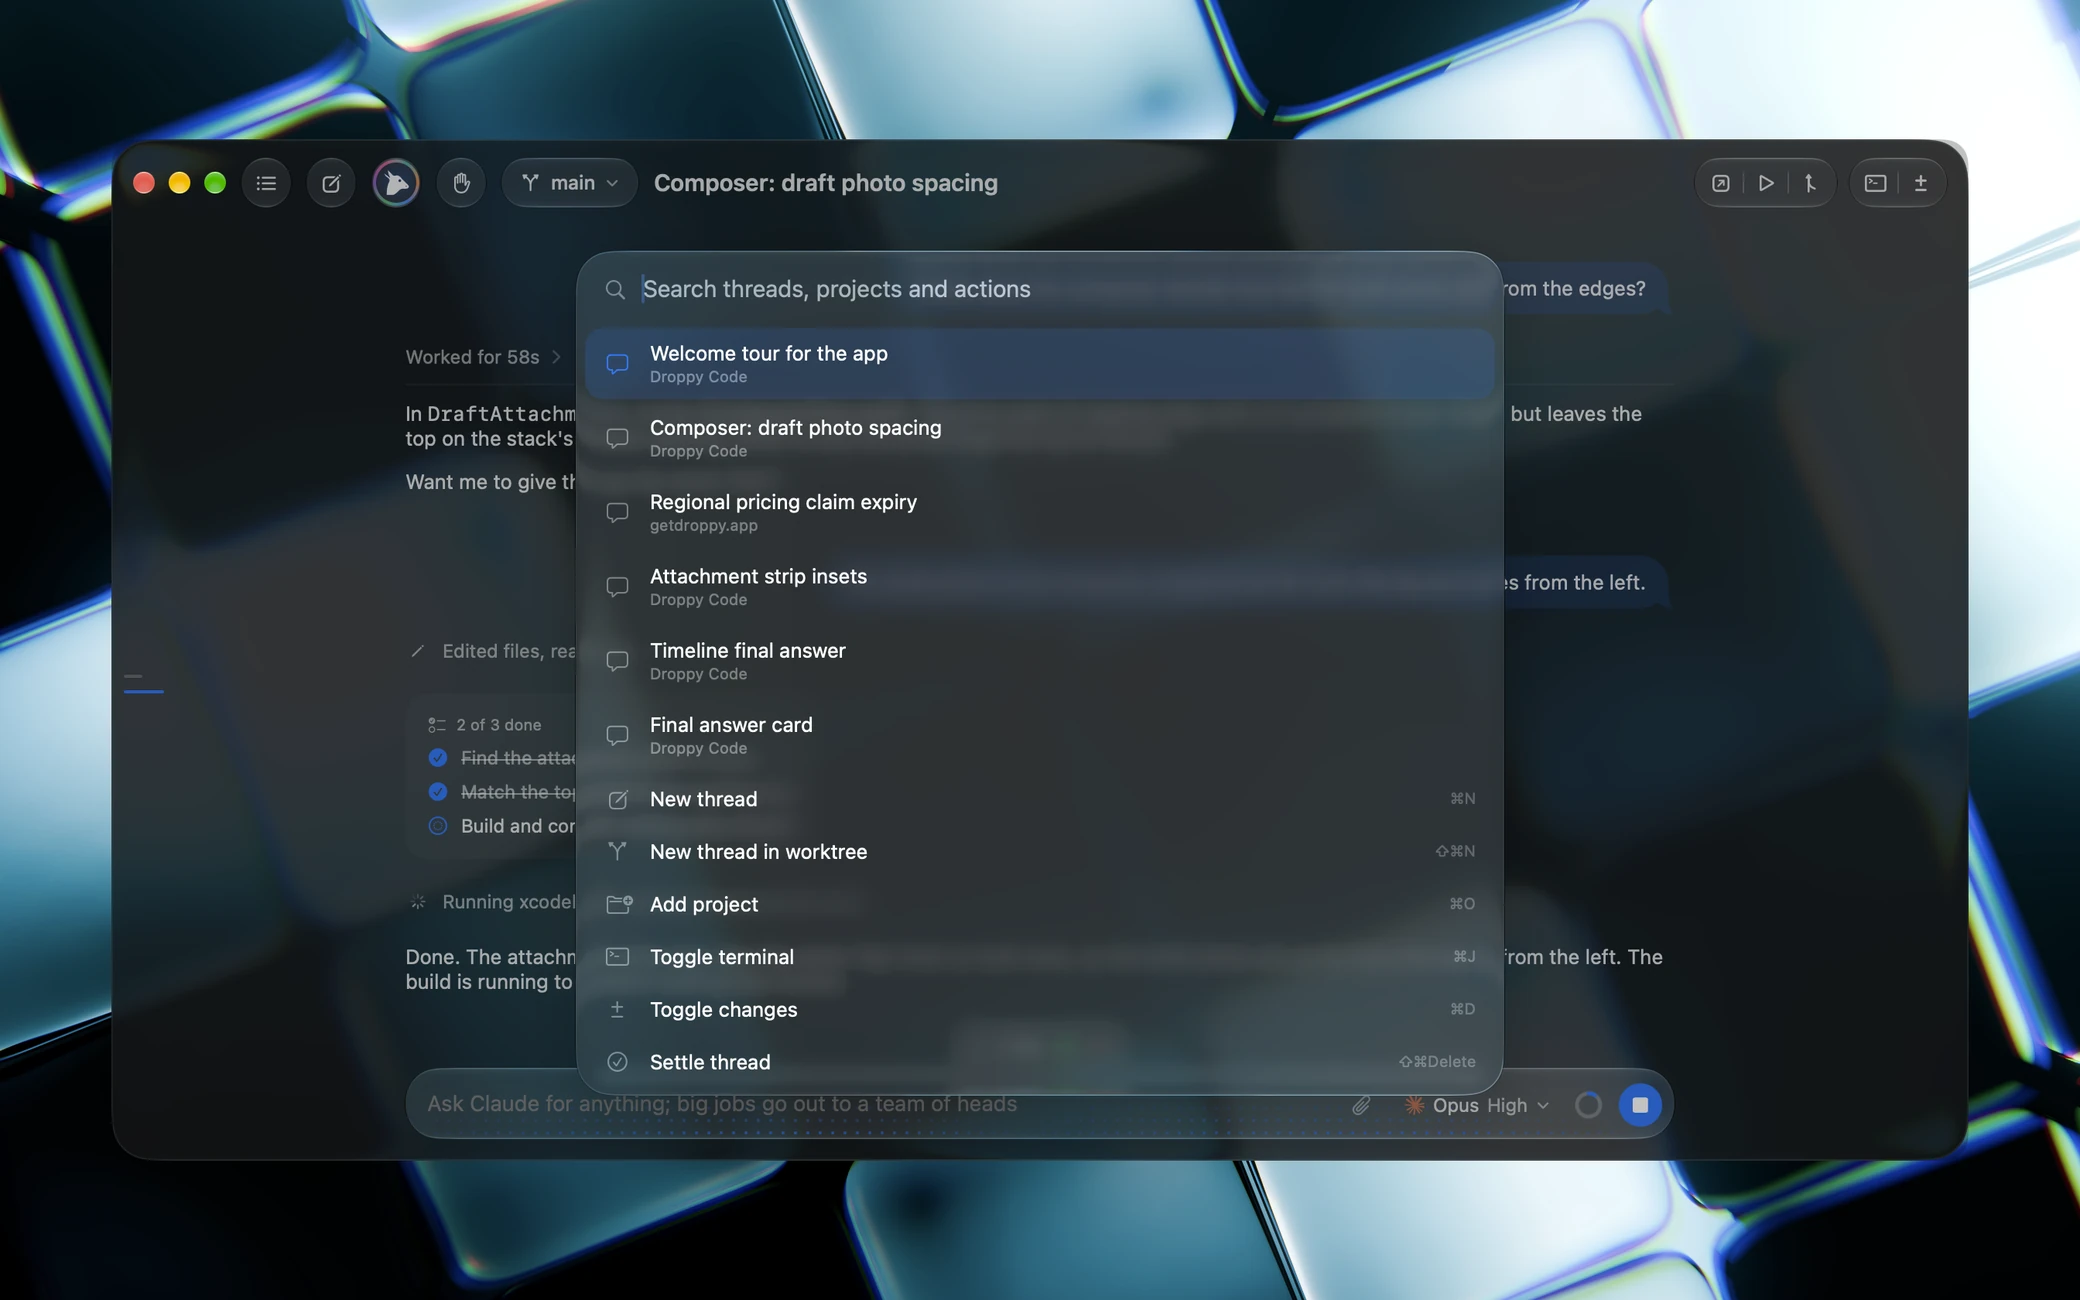Click the Running xcodebuild spinner icon

[x=418, y=902]
